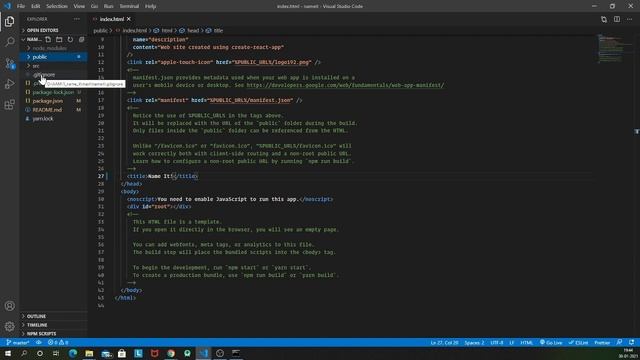Click UTF-8 encoding in status bar
Screen dimensions: 640x360
[497, 342]
